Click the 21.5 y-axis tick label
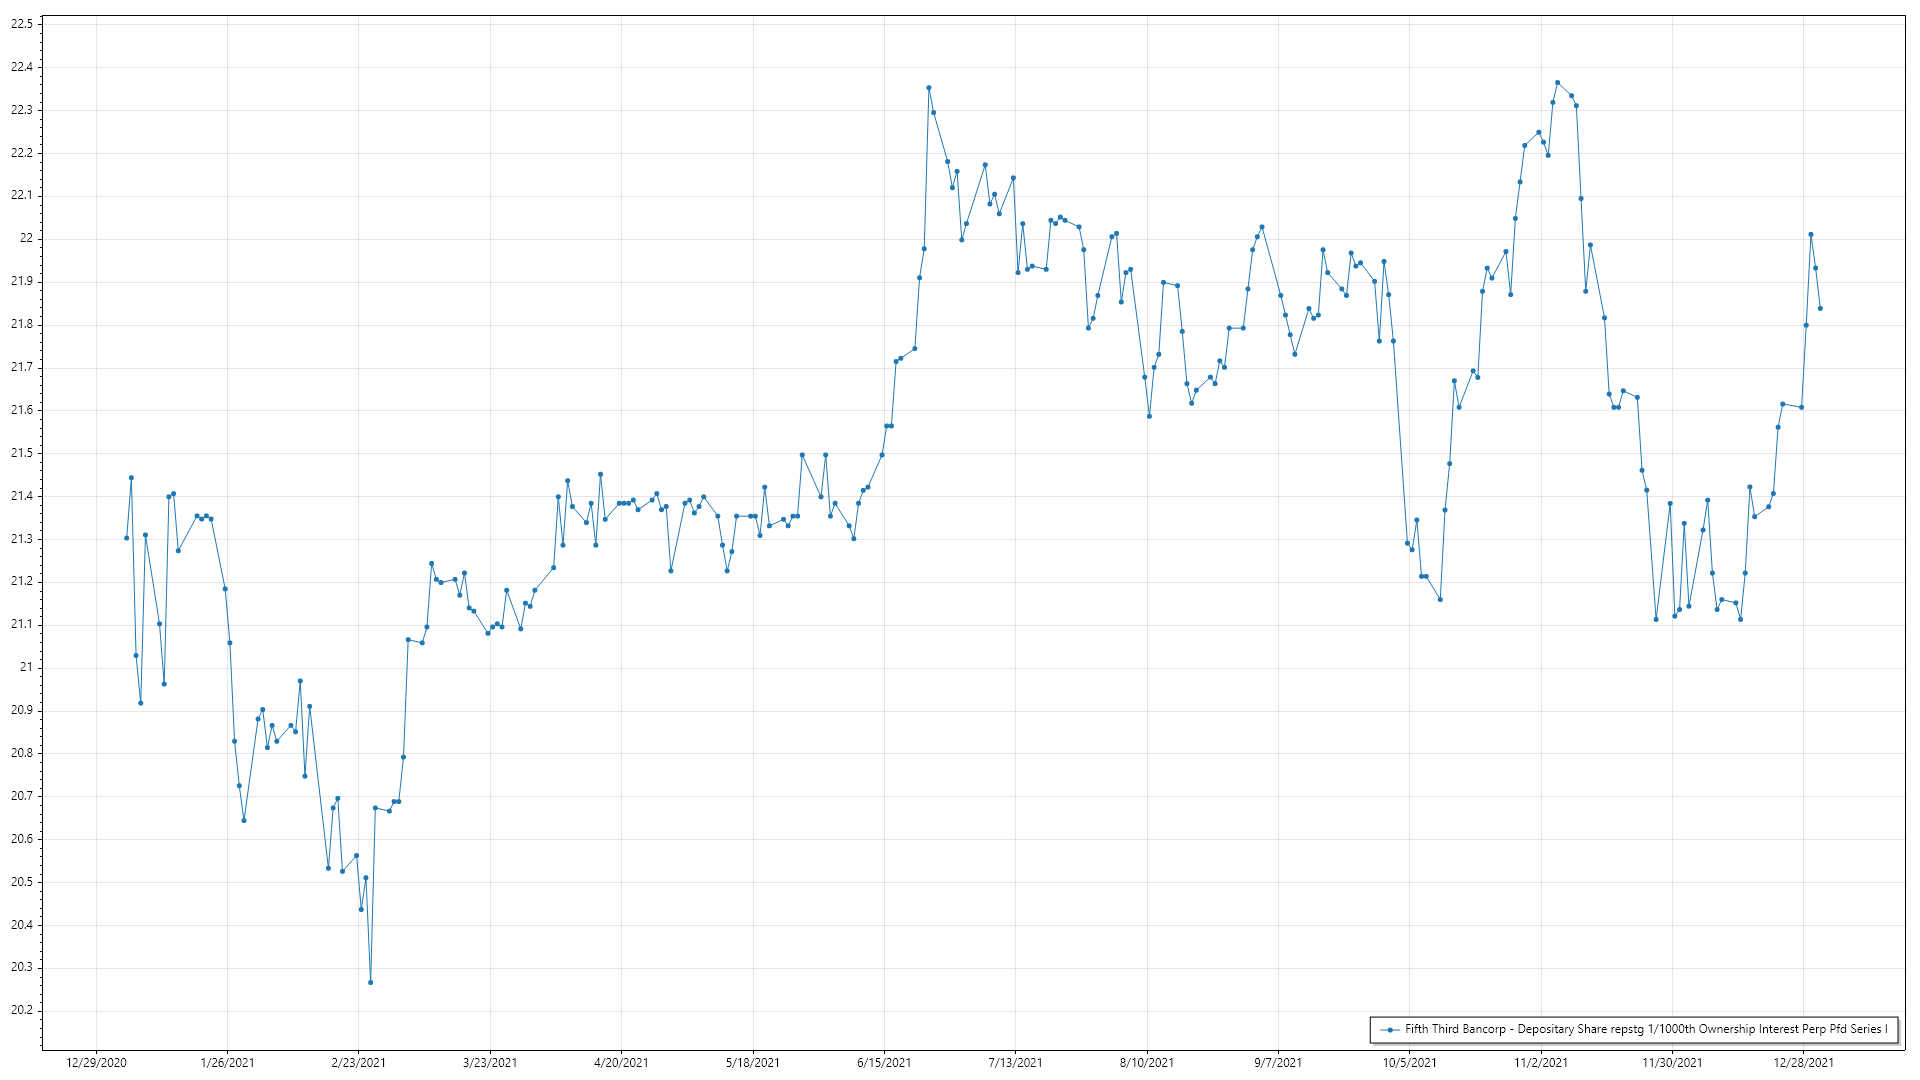This screenshot has width=1920, height=1080. tap(21, 453)
